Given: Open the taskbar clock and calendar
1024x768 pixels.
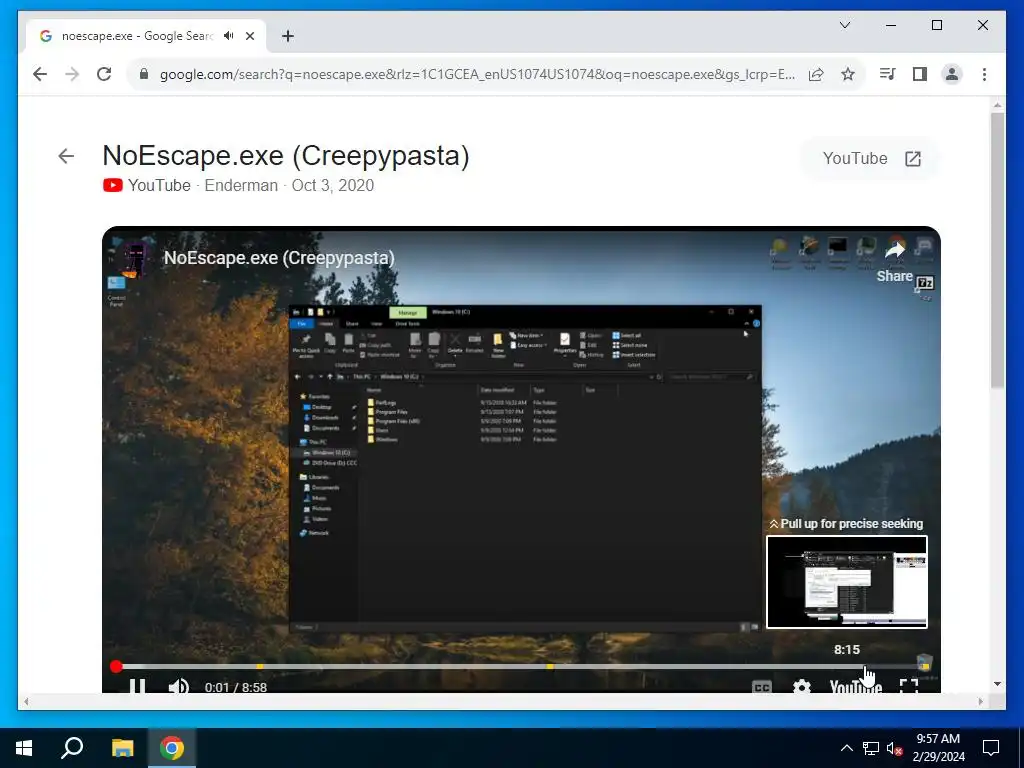Looking at the screenshot, I should click(x=938, y=748).
